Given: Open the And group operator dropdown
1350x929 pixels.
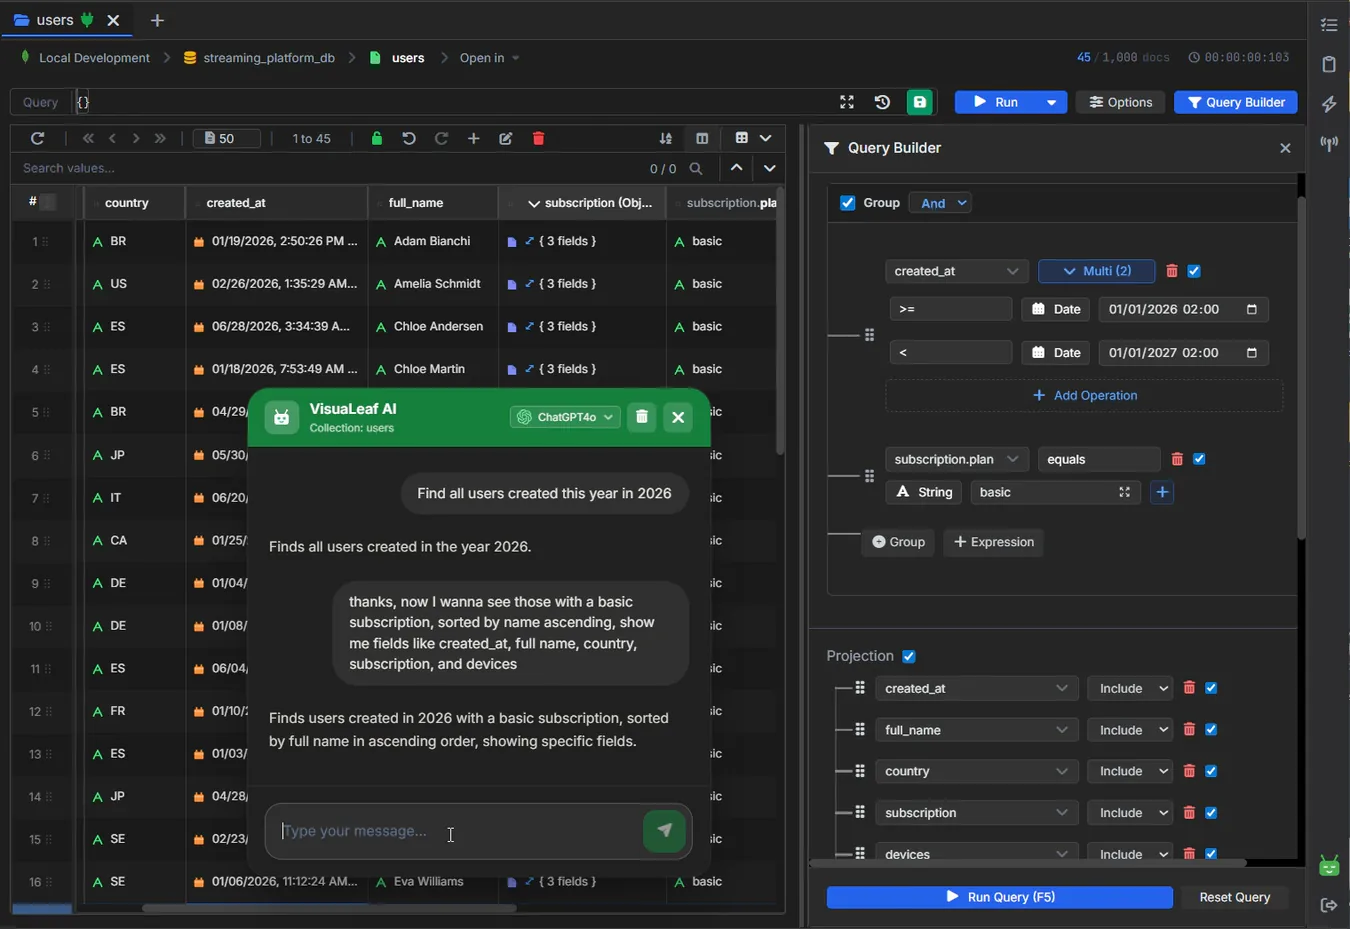Looking at the screenshot, I should pyautogui.click(x=940, y=203).
